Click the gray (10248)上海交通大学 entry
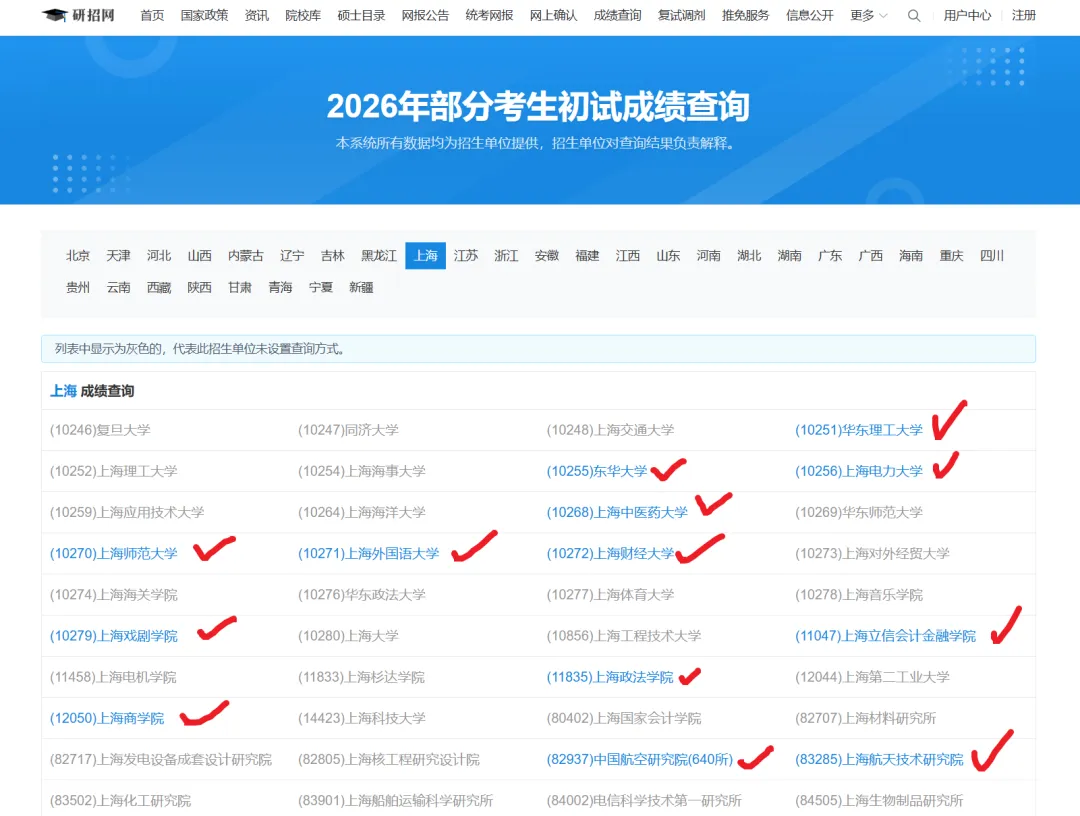The image size is (1080, 816). [610, 430]
